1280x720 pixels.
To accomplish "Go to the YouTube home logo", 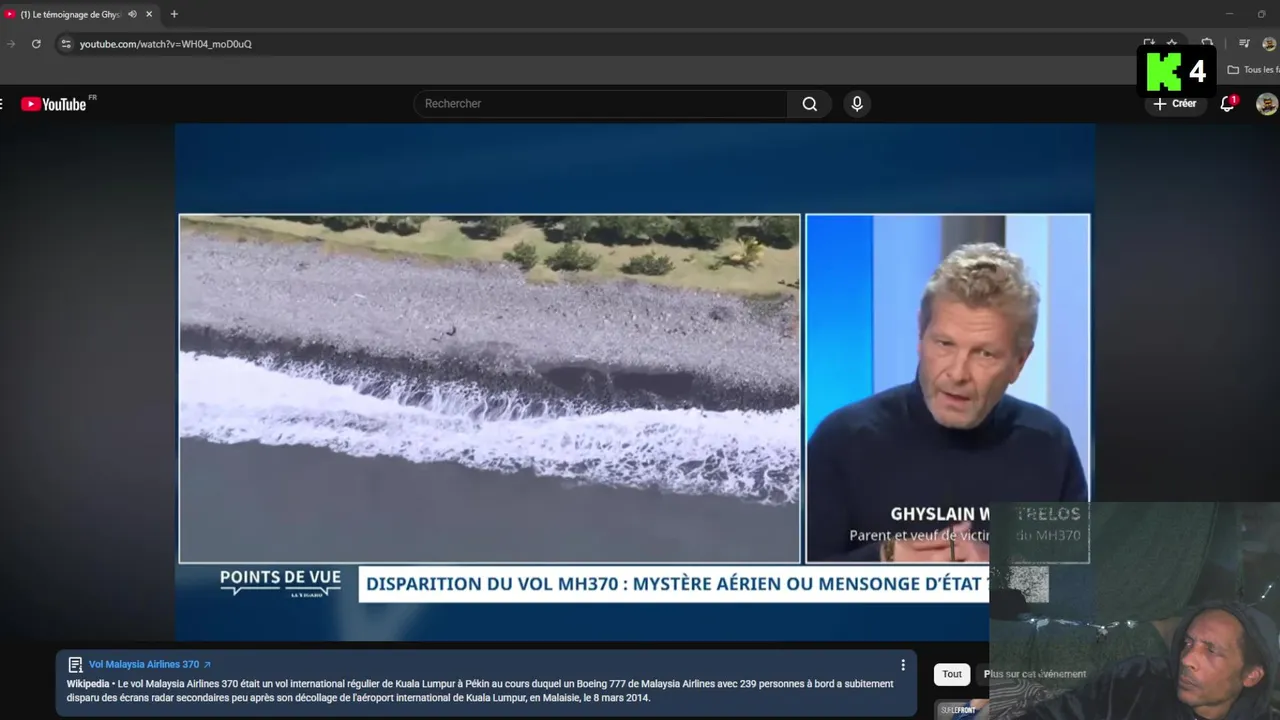I will [x=55, y=104].
